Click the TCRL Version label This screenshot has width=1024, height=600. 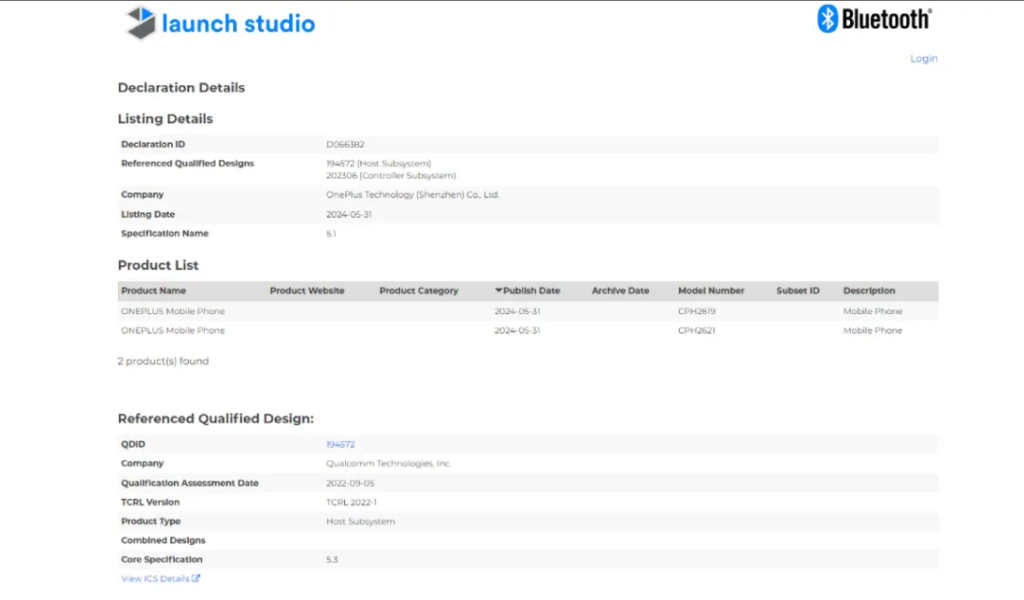tap(150, 503)
